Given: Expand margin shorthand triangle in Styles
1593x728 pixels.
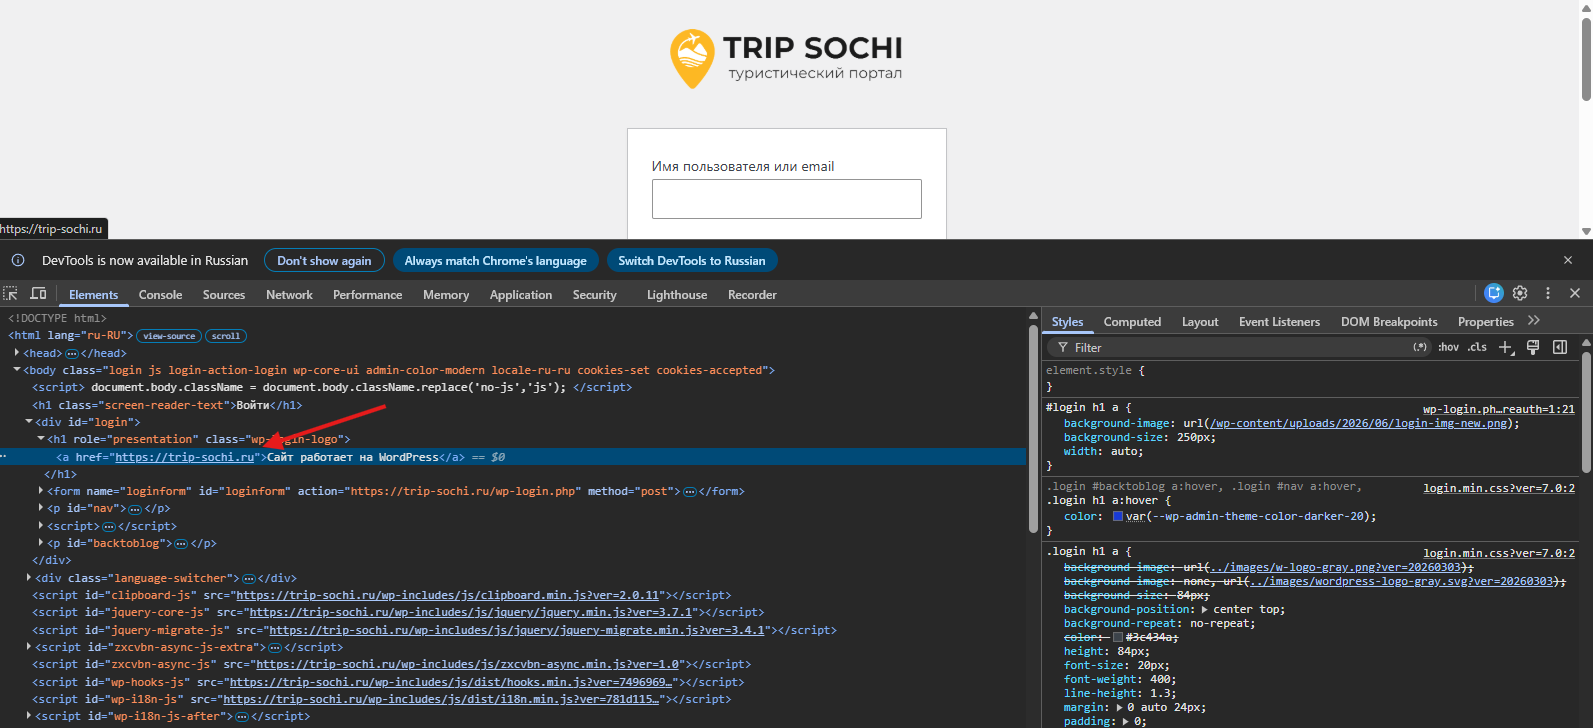Looking at the screenshot, I should click(1120, 707).
